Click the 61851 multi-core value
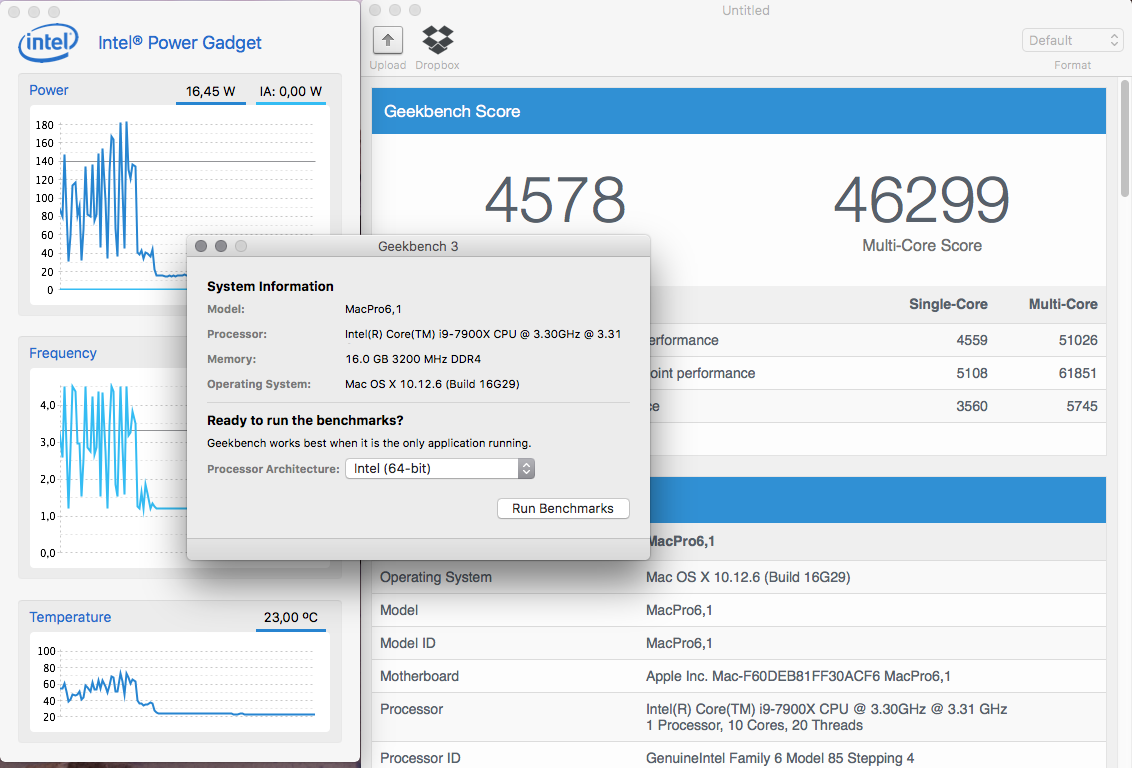1132x768 pixels. pos(1078,373)
